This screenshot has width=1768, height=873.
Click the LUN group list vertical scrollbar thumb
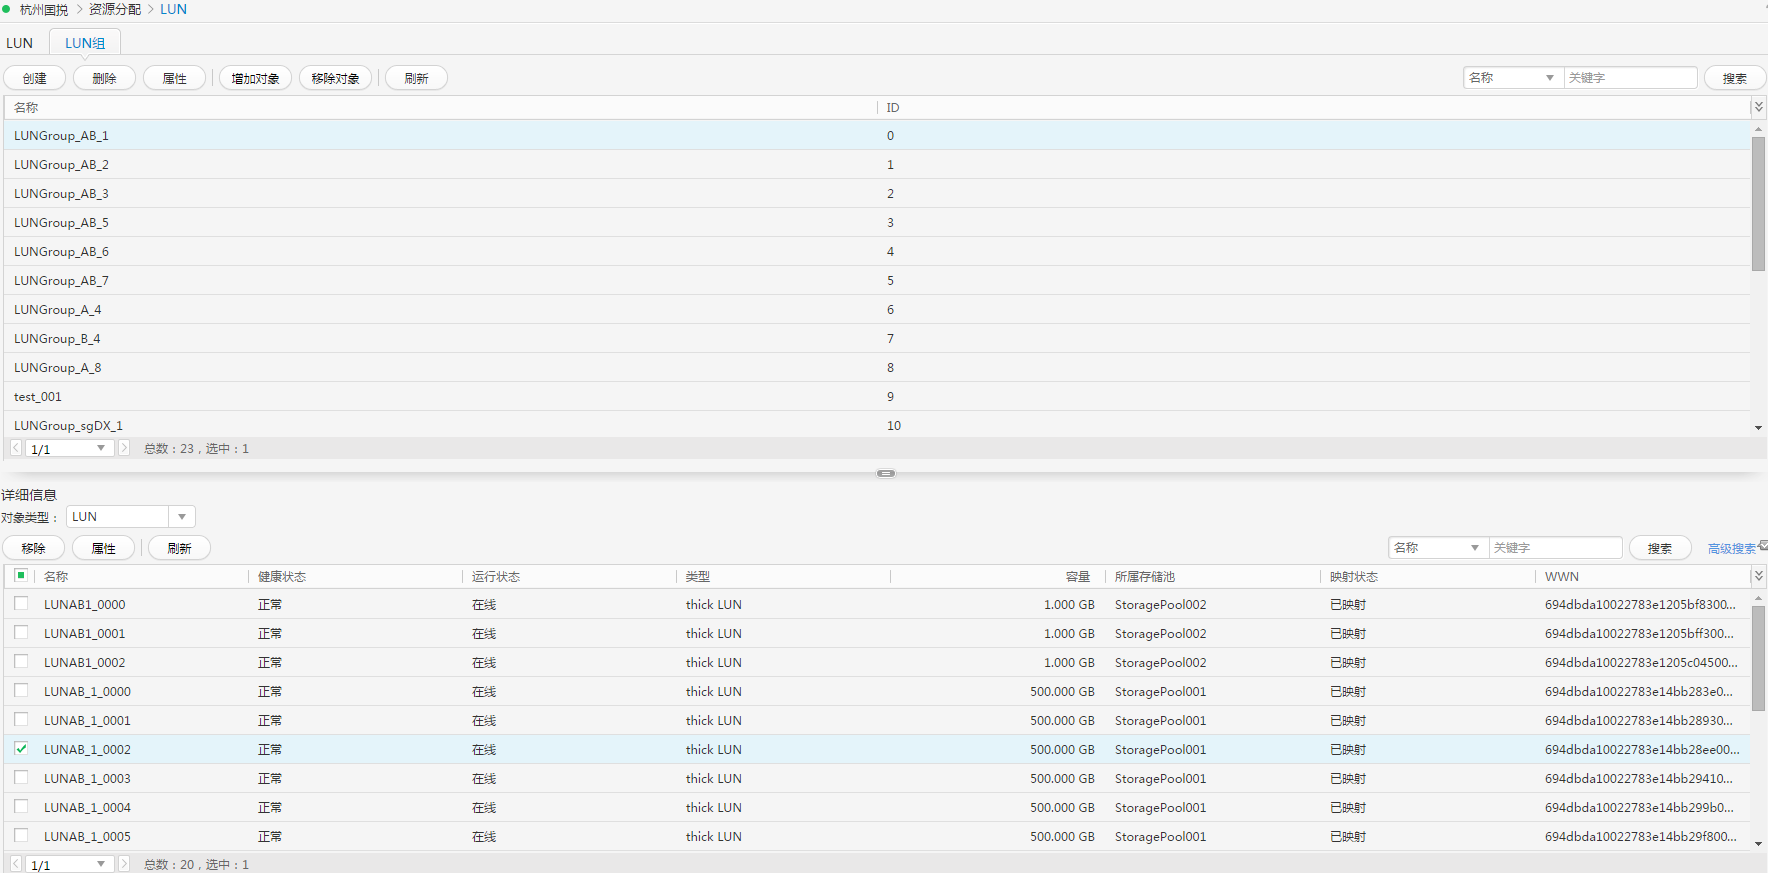1758,204
